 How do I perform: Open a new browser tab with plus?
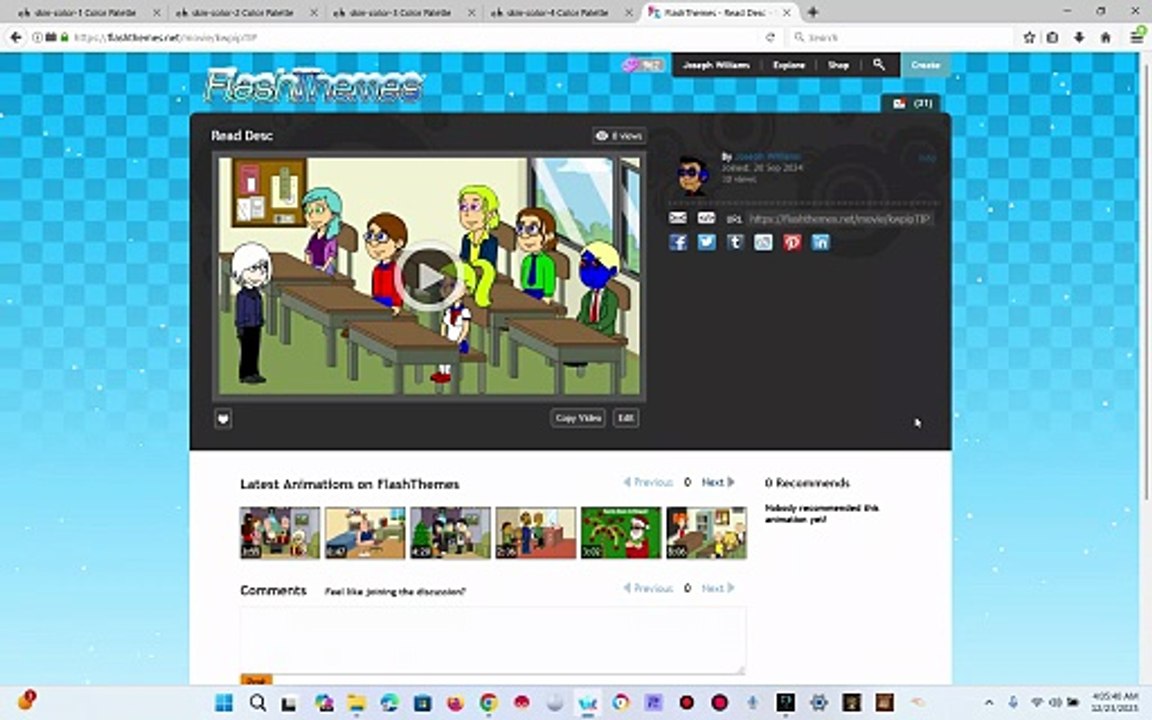tap(813, 12)
